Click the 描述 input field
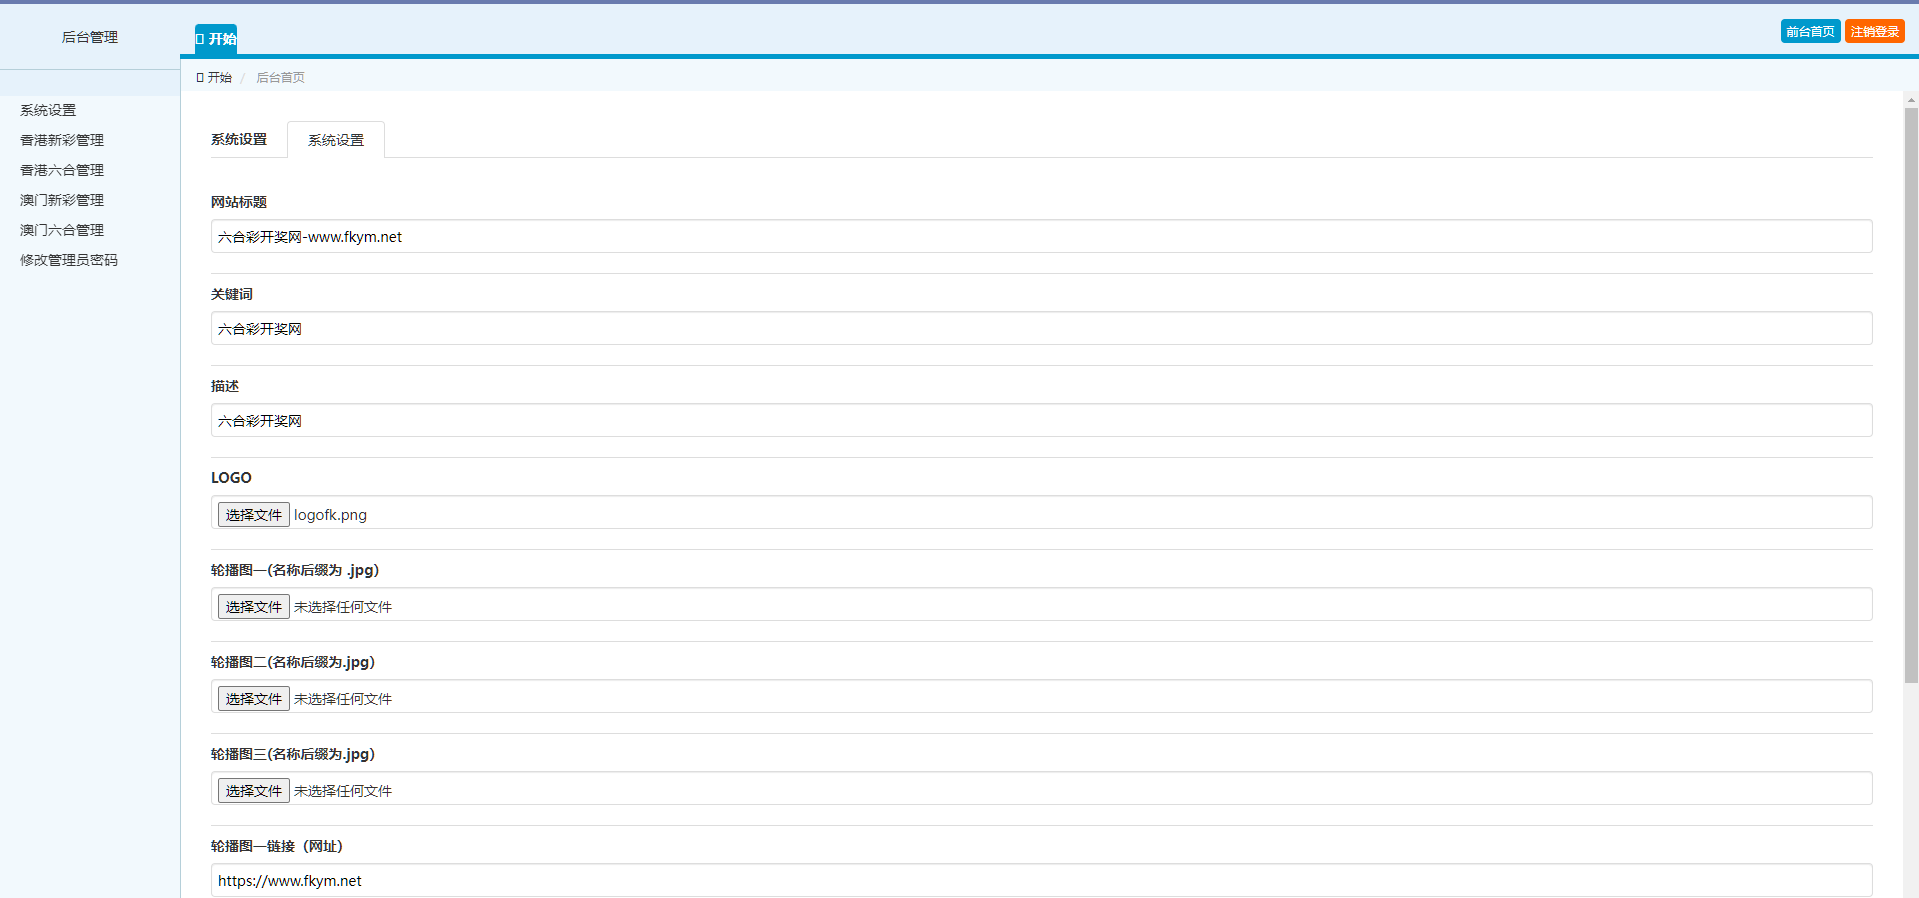This screenshot has width=1919, height=898. coord(1041,421)
